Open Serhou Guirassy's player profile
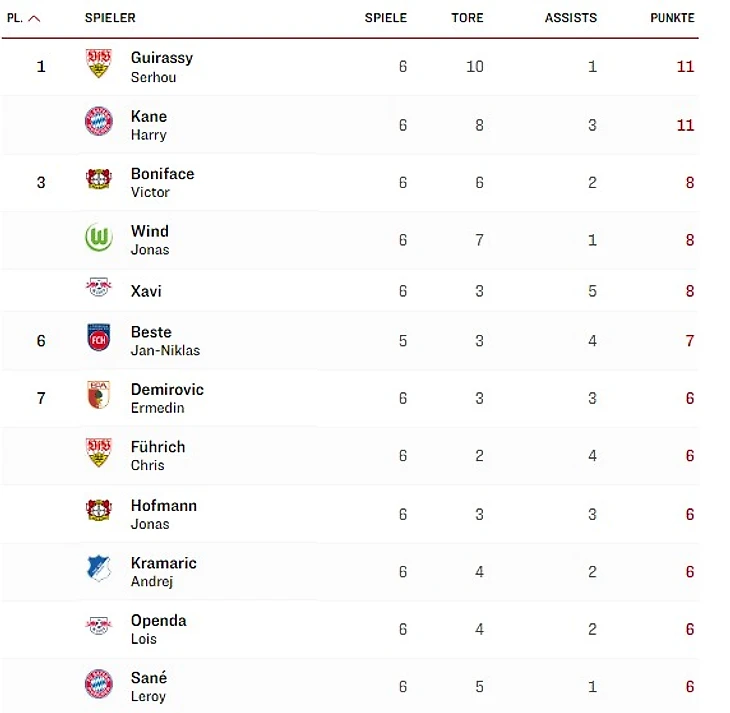This screenshot has height=713, width=730. 161,66
